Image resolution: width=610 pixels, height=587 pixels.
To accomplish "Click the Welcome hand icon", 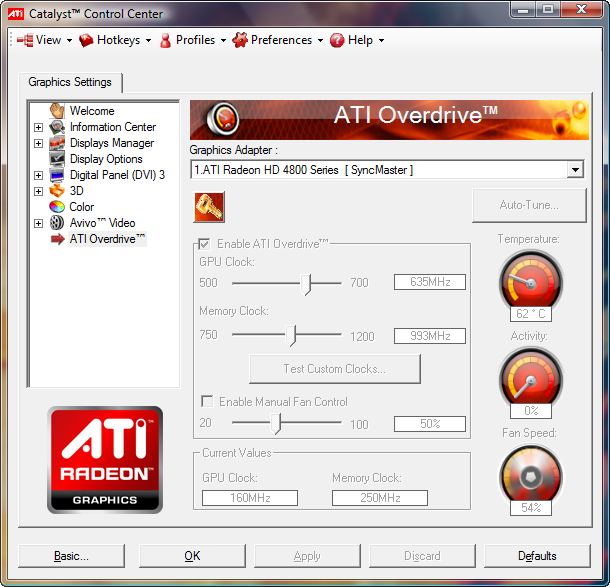I will click(57, 111).
